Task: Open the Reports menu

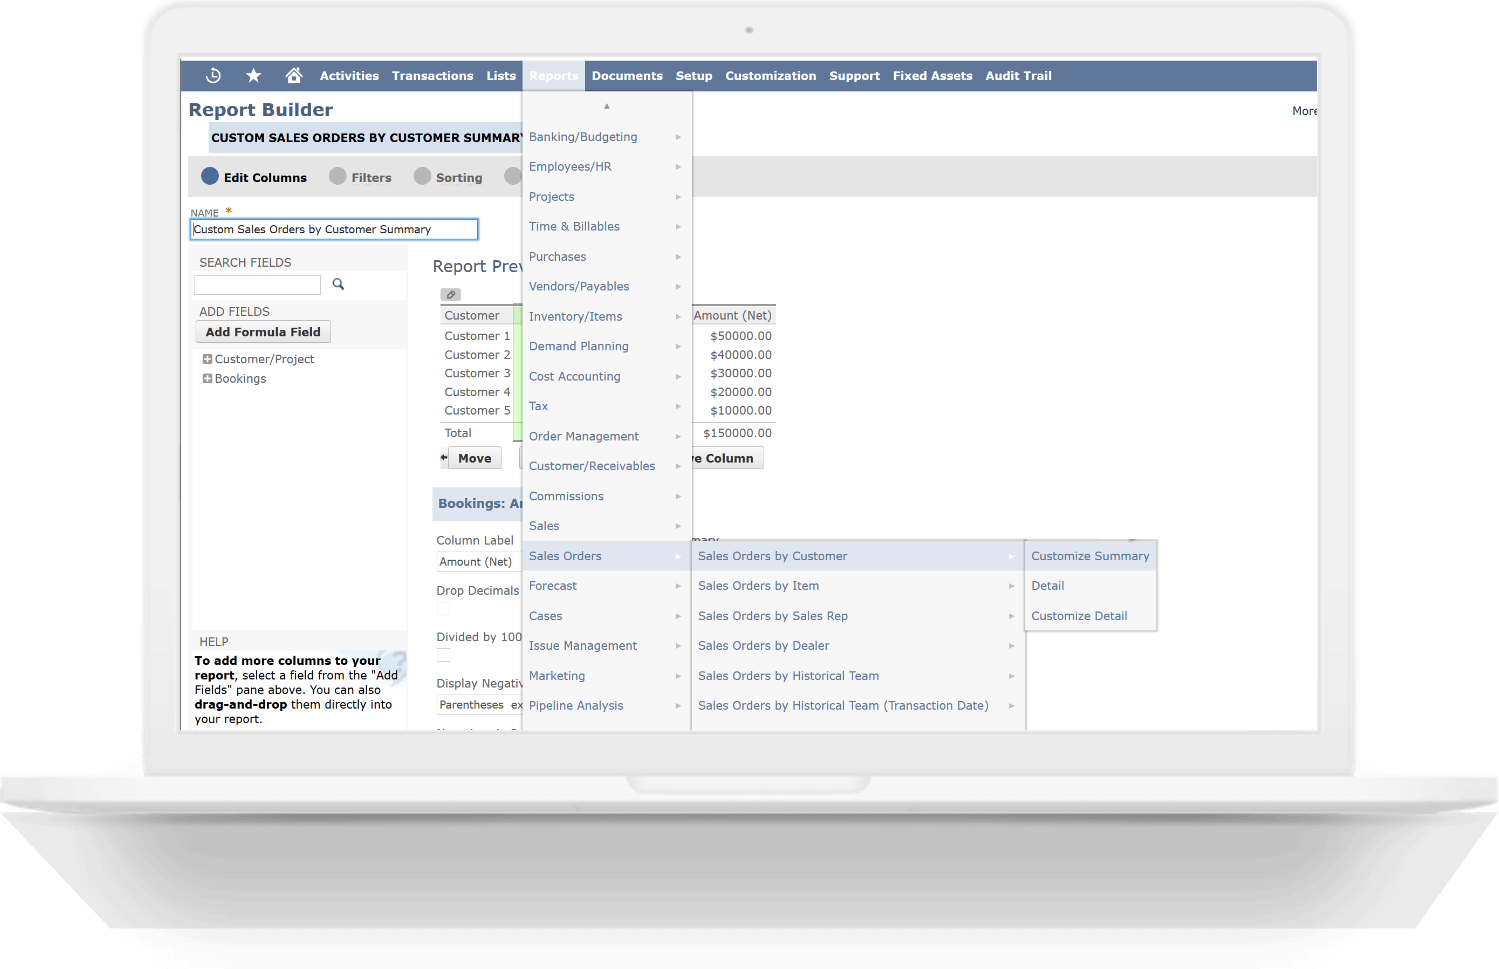Action: tap(553, 76)
